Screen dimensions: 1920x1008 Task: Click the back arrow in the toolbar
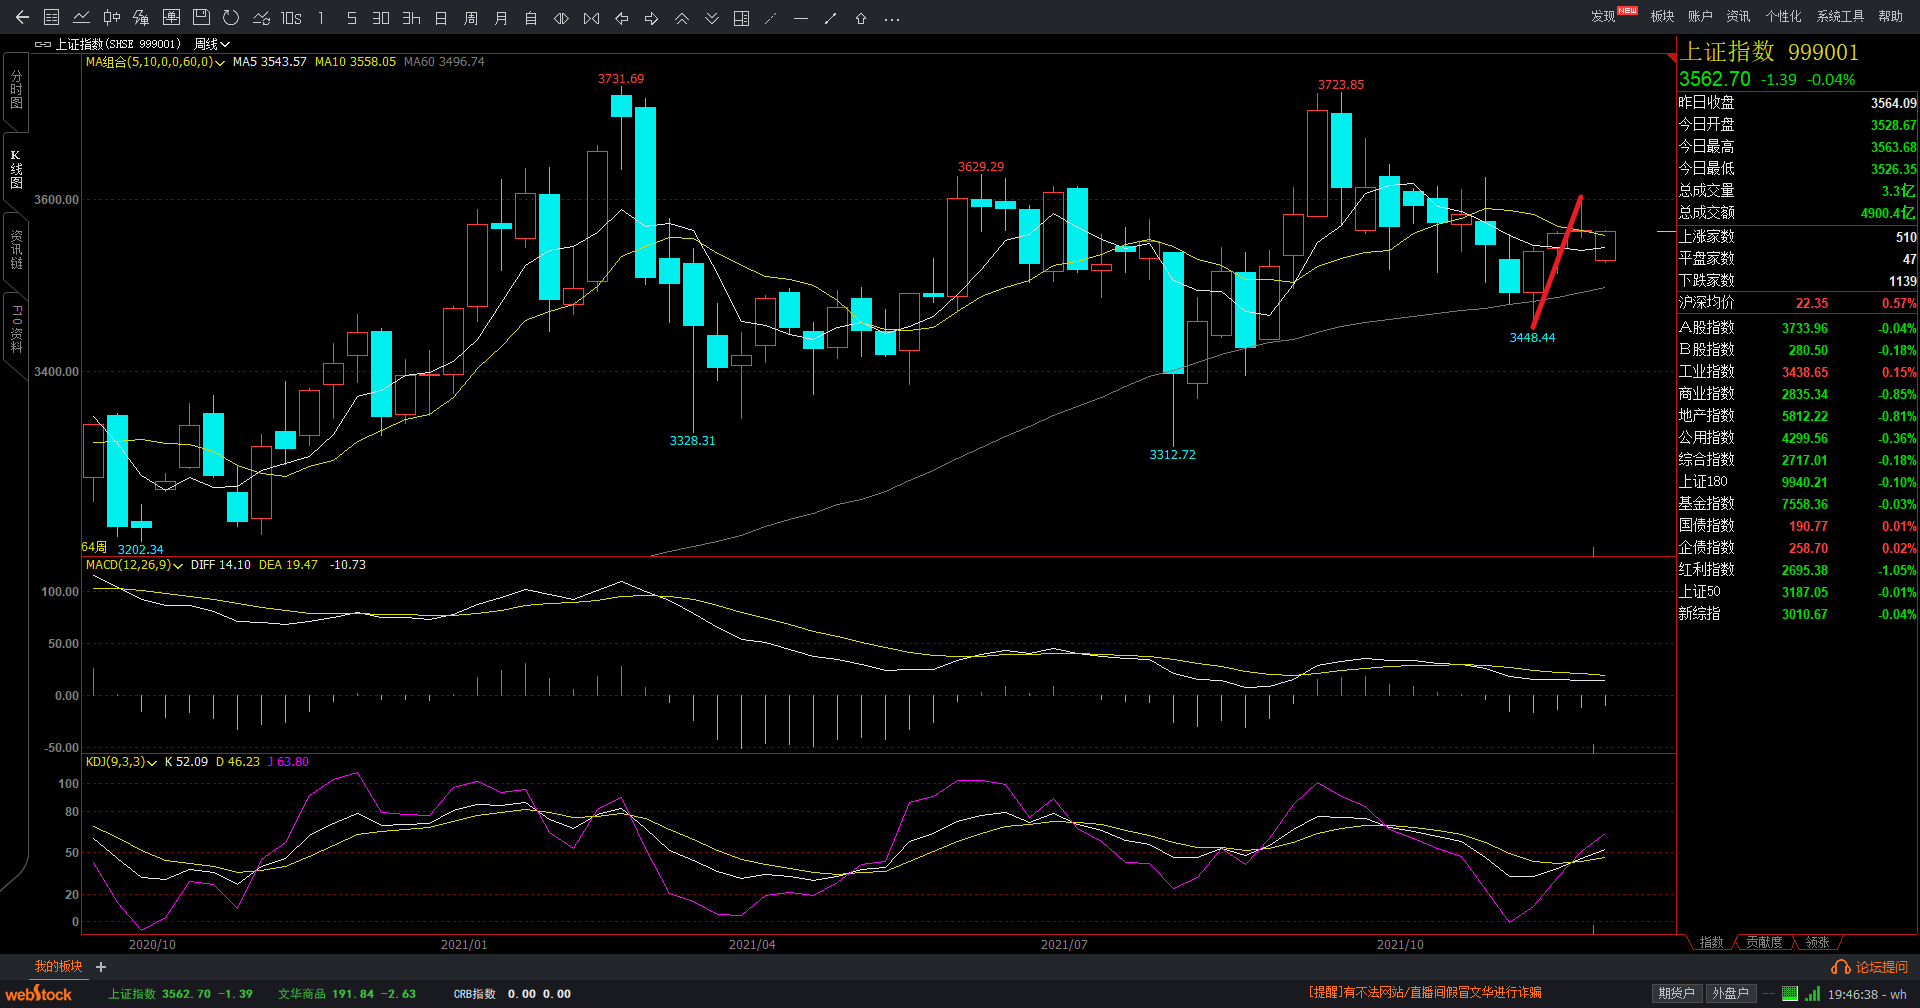[22, 18]
